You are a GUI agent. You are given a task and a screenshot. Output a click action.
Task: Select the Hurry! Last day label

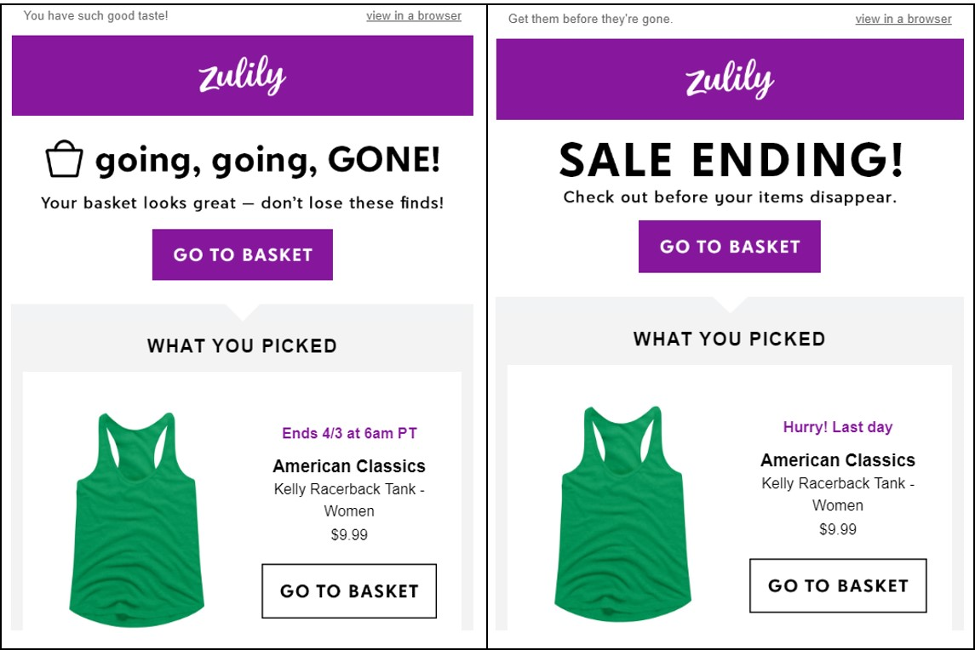pos(838,426)
